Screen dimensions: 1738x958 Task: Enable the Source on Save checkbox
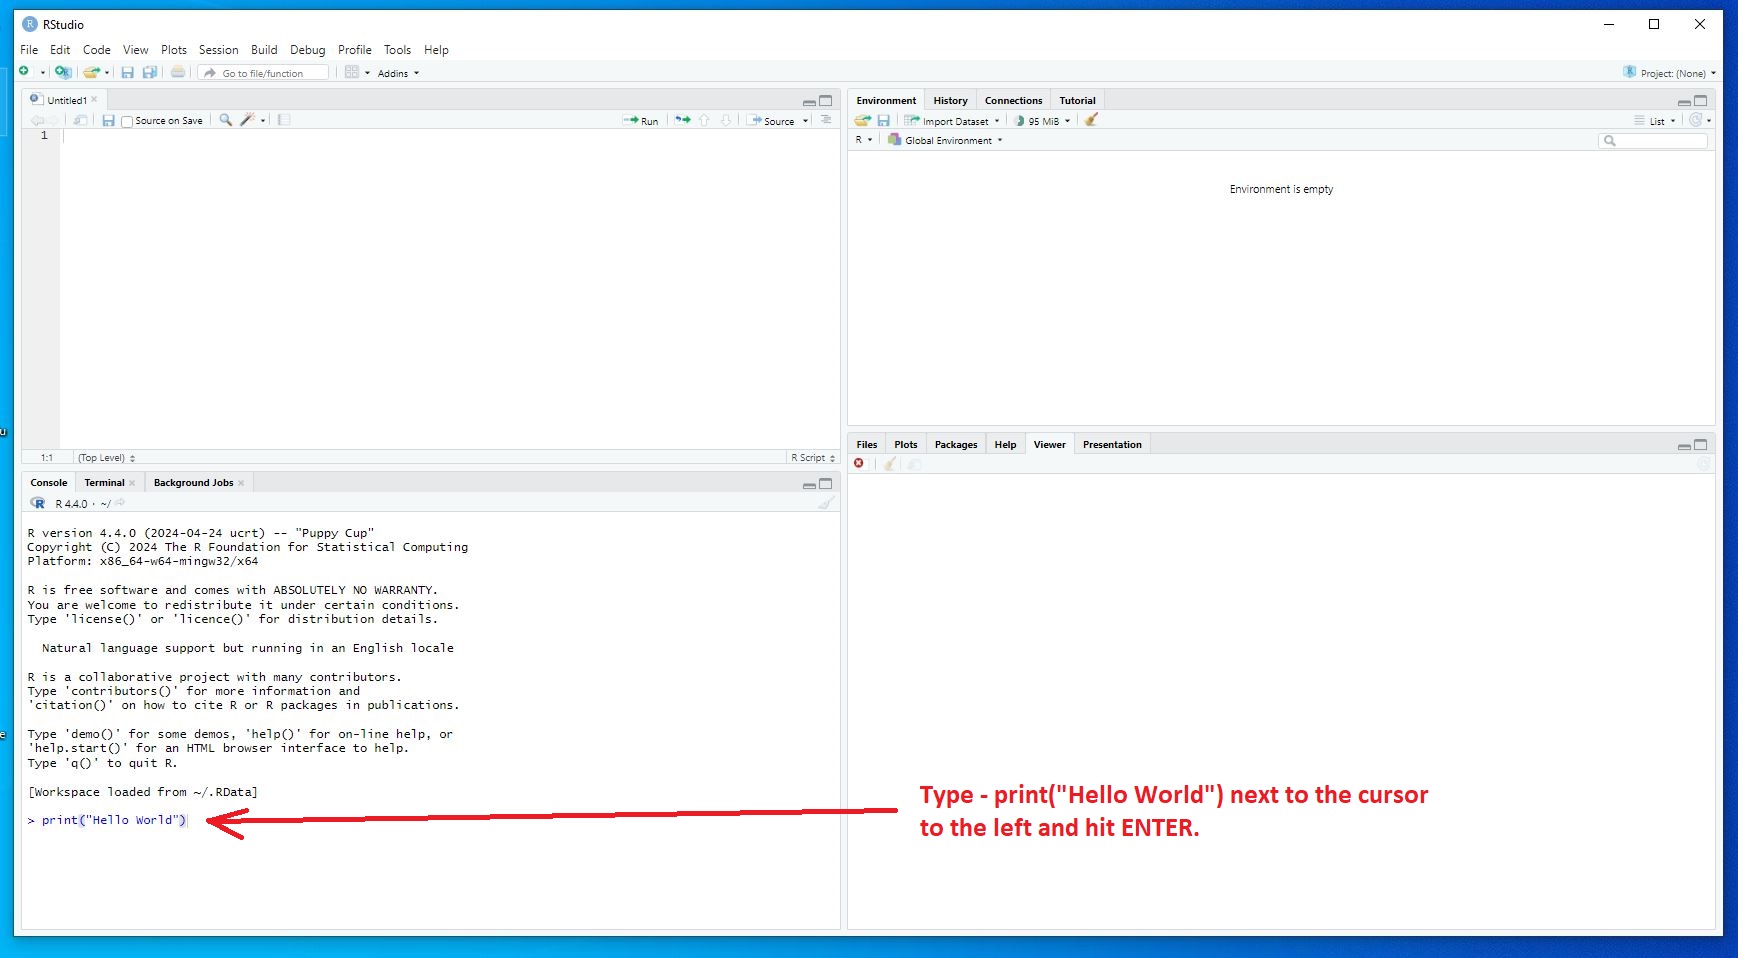click(x=127, y=121)
